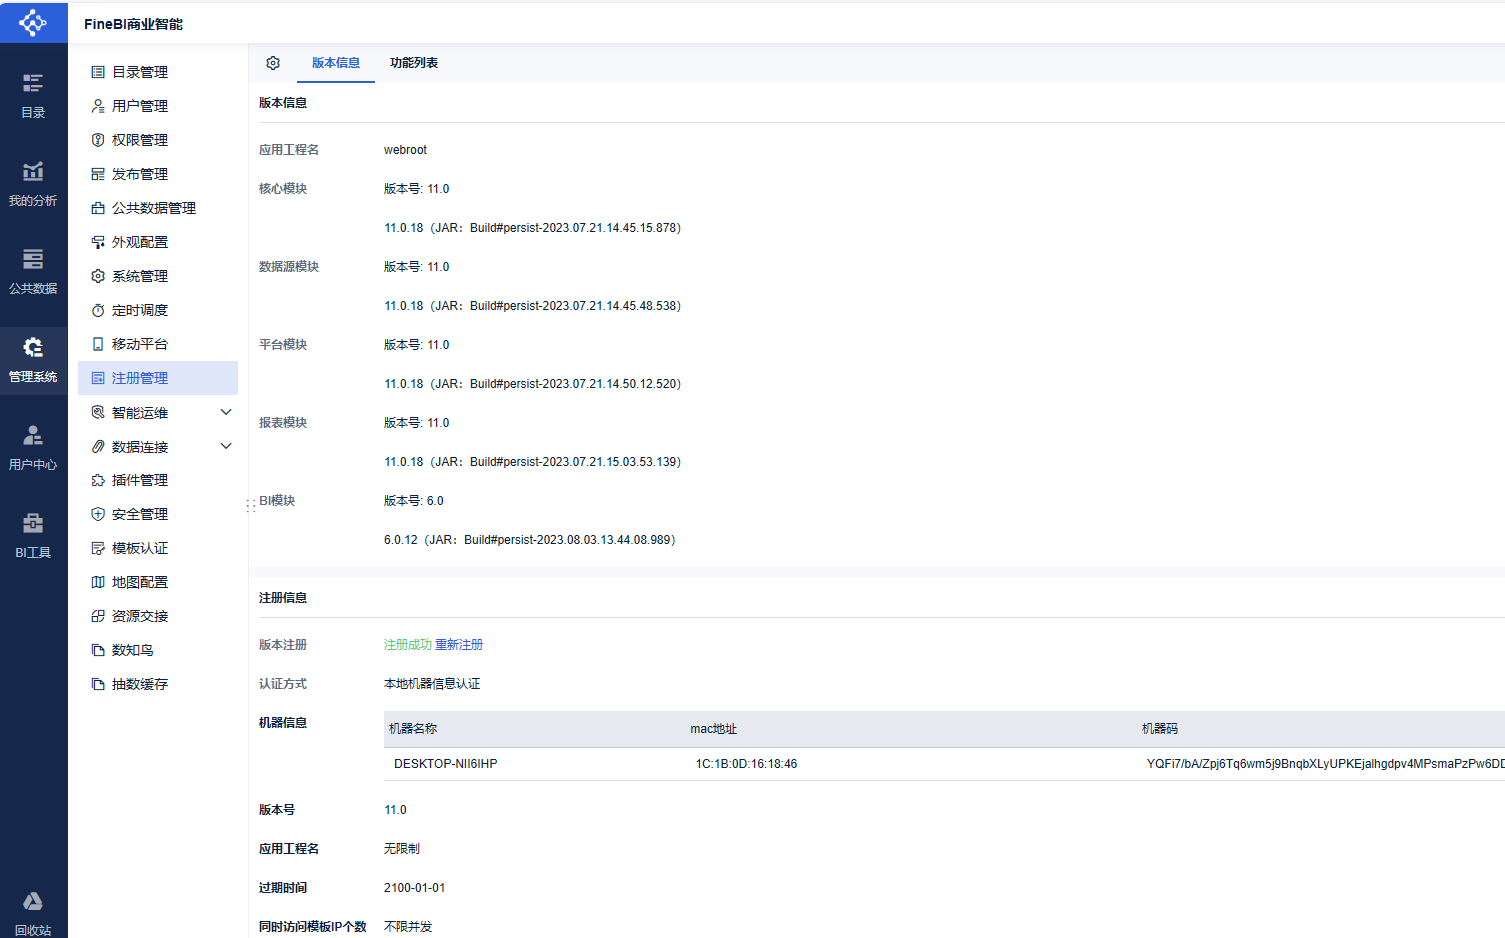
Task: Switch to the 版本信息 tab
Action: pyautogui.click(x=336, y=63)
